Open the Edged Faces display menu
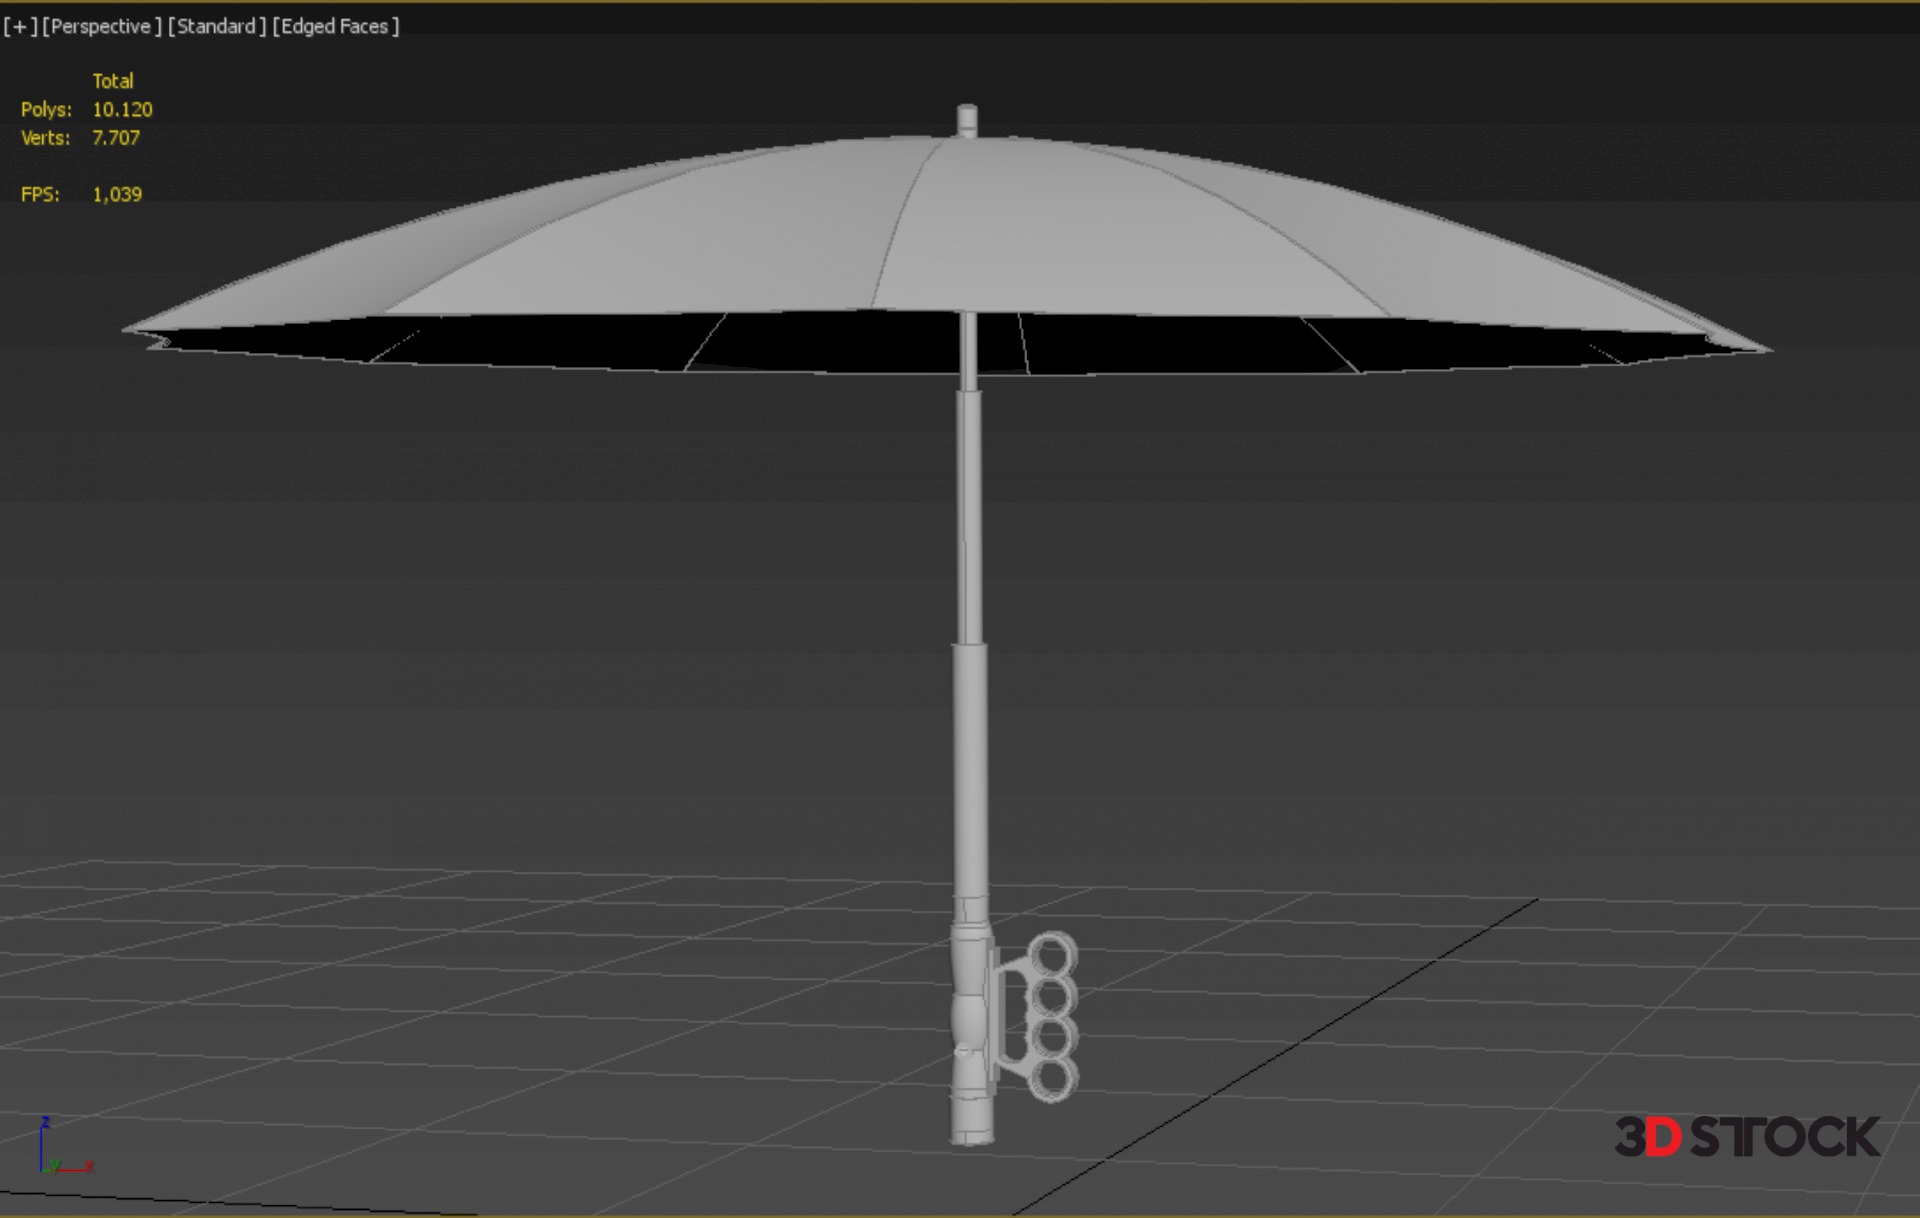The height and width of the screenshot is (1218, 1920). 336,26
